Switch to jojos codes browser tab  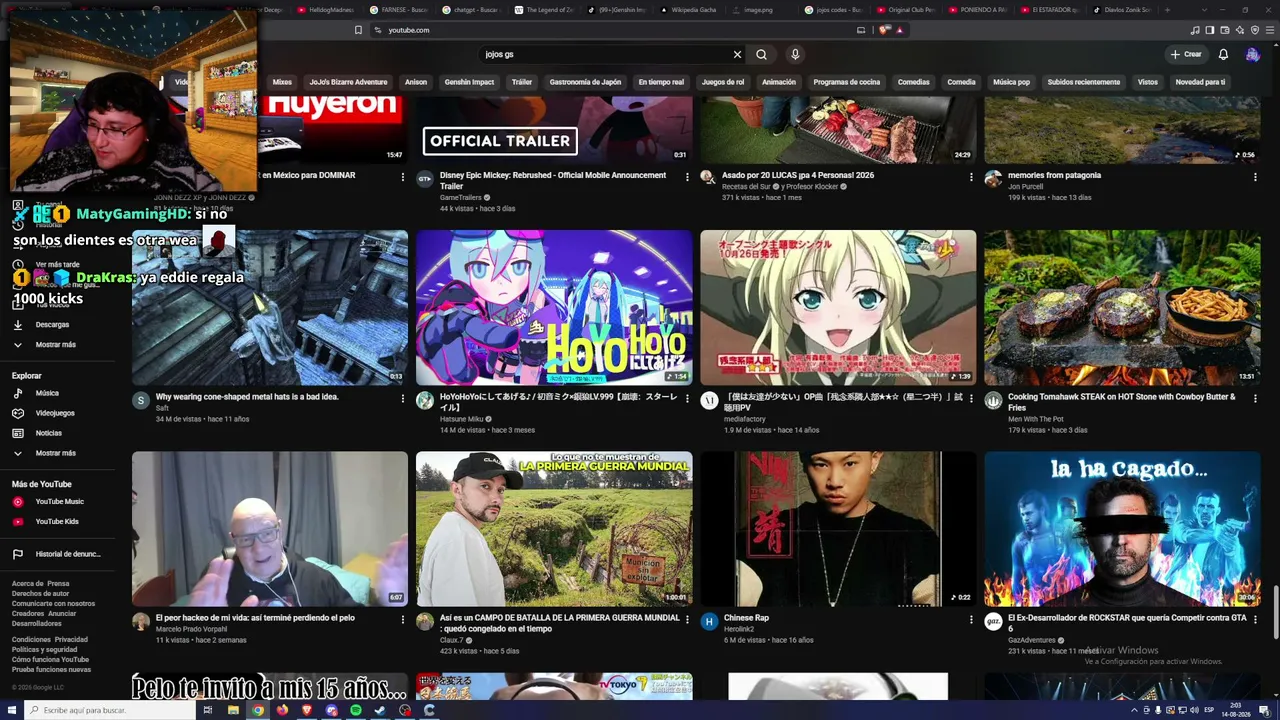coord(832,10)
